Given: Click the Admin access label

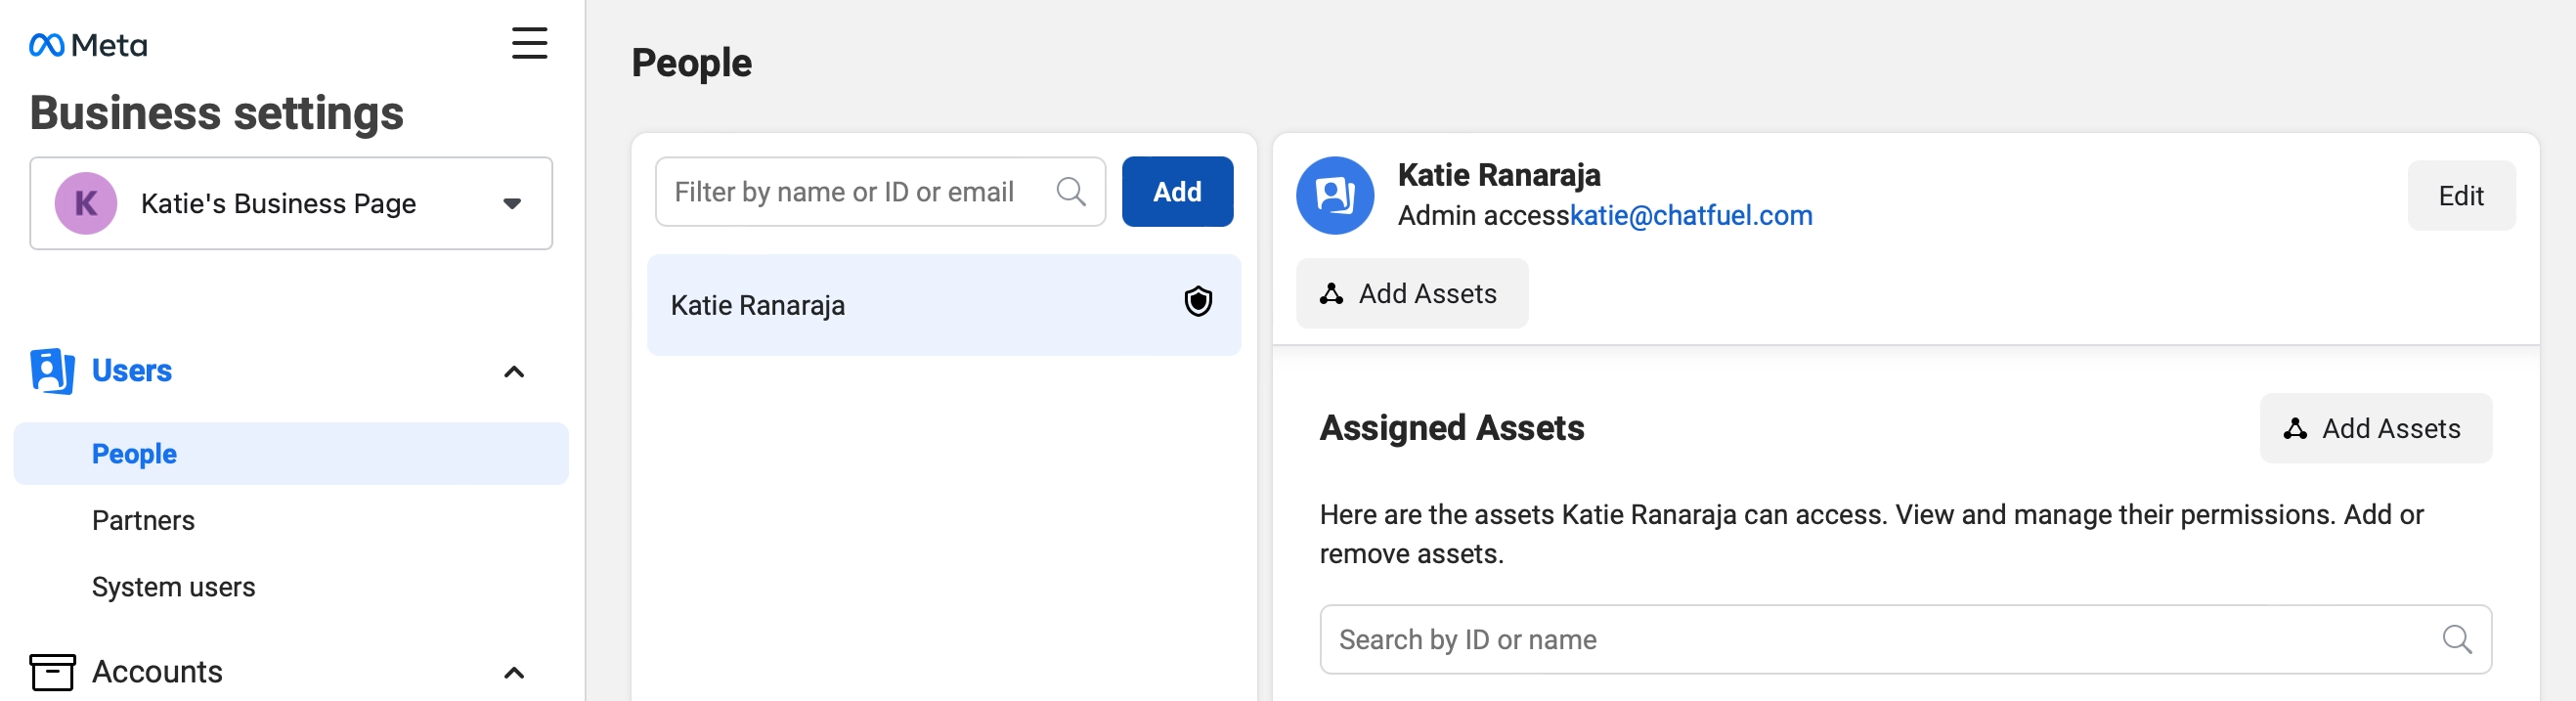Looking at the screenshot, I should click(1484, 215).
